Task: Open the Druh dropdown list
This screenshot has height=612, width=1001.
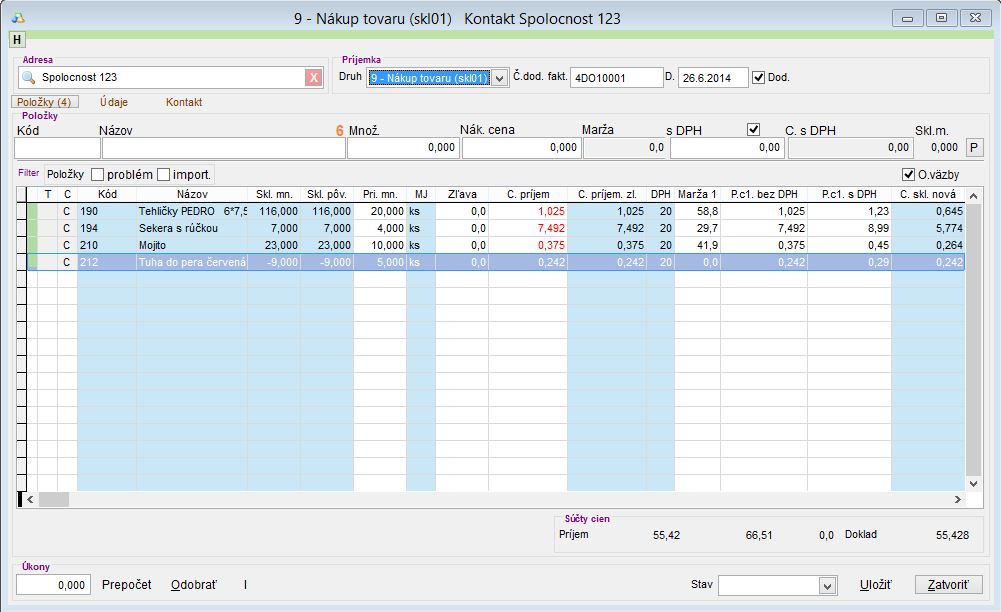Action: tap(500, 78)
